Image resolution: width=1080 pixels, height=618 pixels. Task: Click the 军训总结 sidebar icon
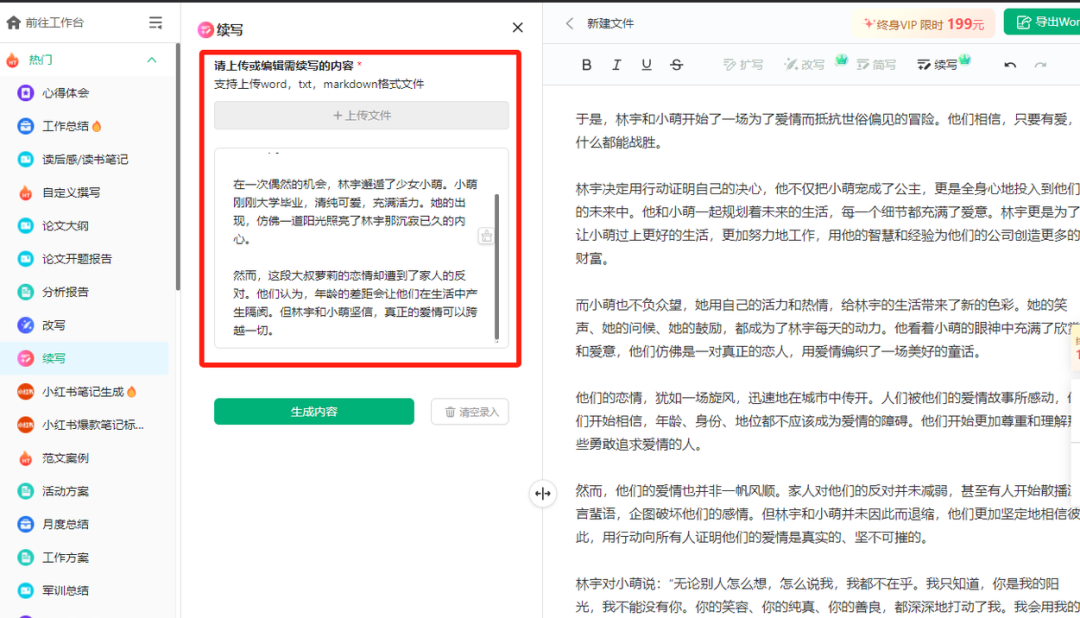[25, 590]
